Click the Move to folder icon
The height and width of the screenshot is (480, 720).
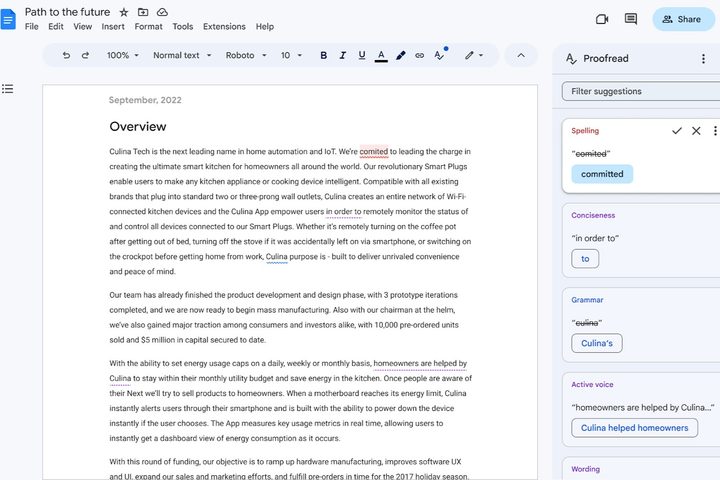click(x=143, y=12)
